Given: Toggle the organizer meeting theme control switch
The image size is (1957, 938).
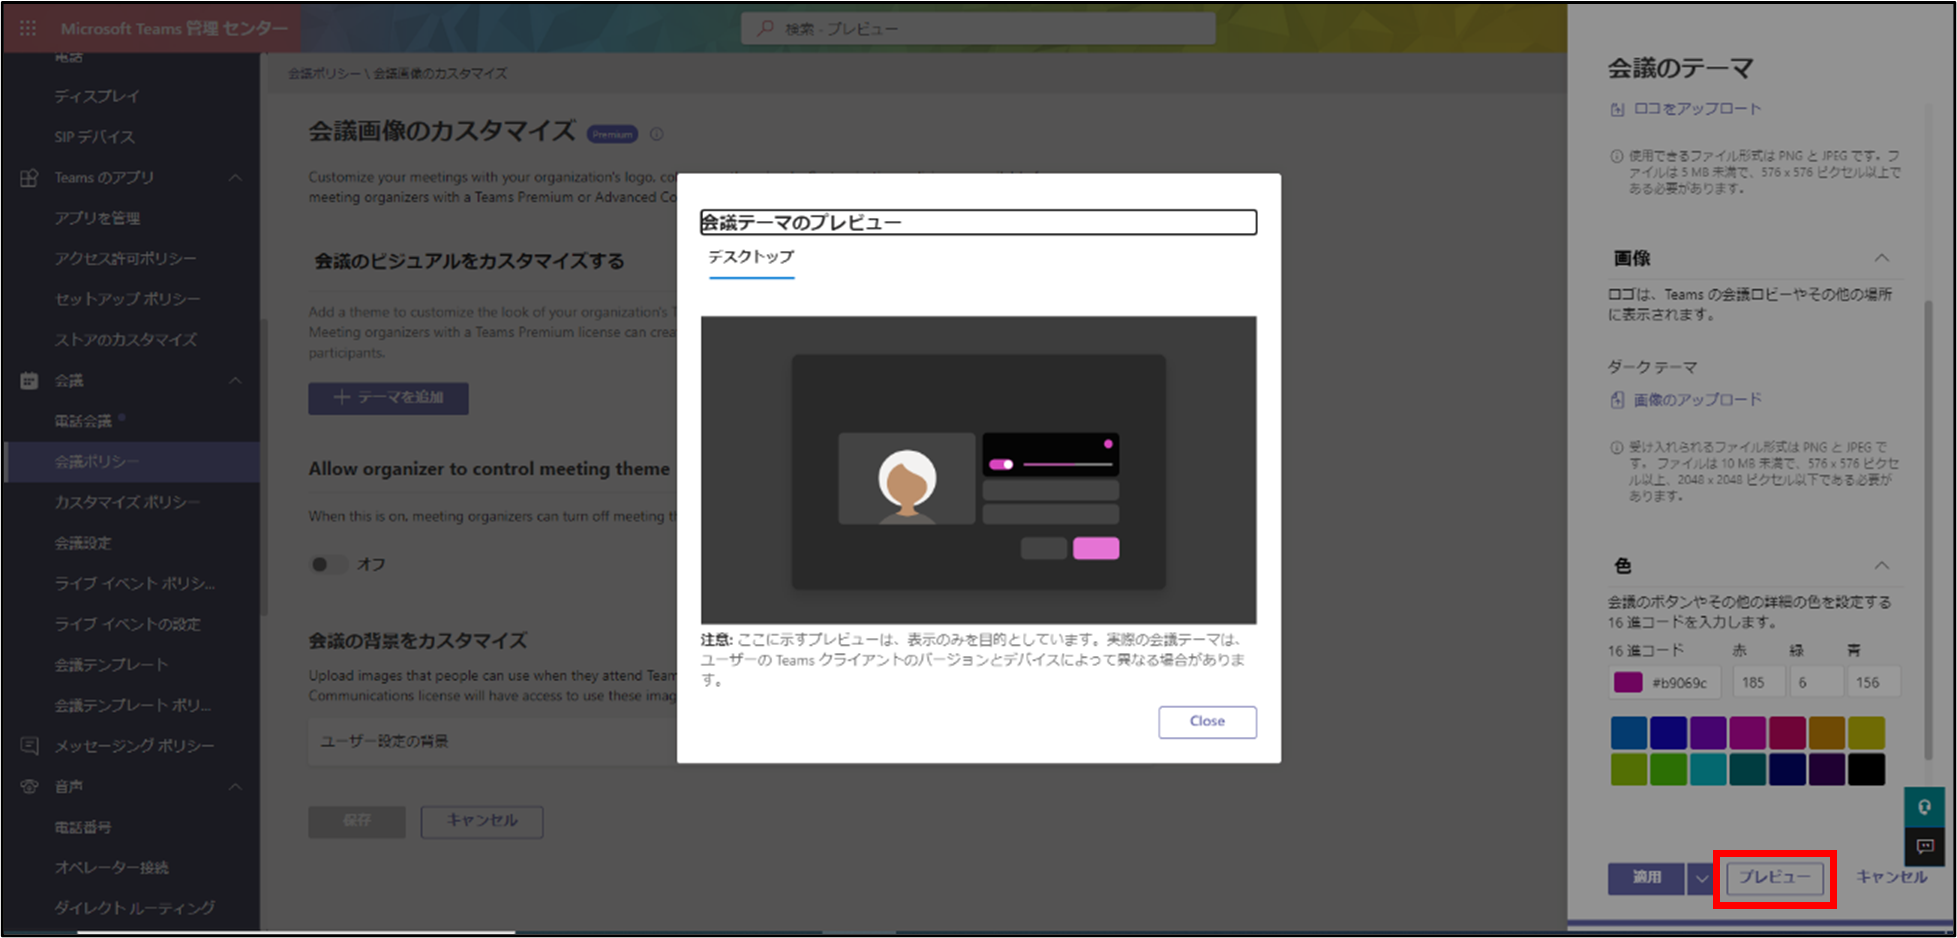Looking at the screenshot, I should pos(328,564).
